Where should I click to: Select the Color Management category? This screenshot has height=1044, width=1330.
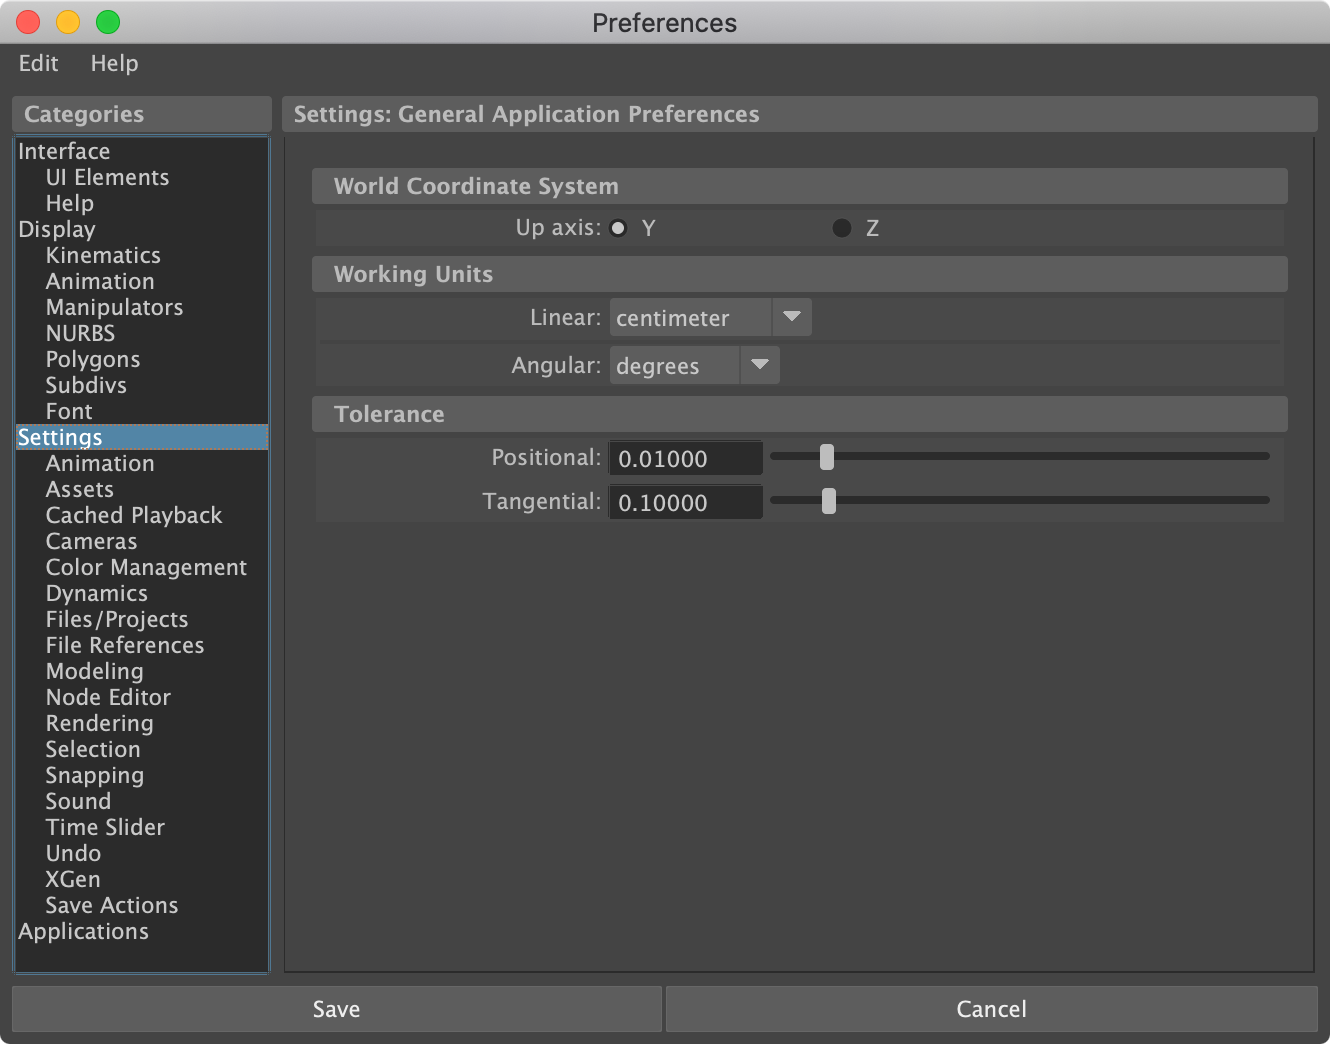click(146, 567)
